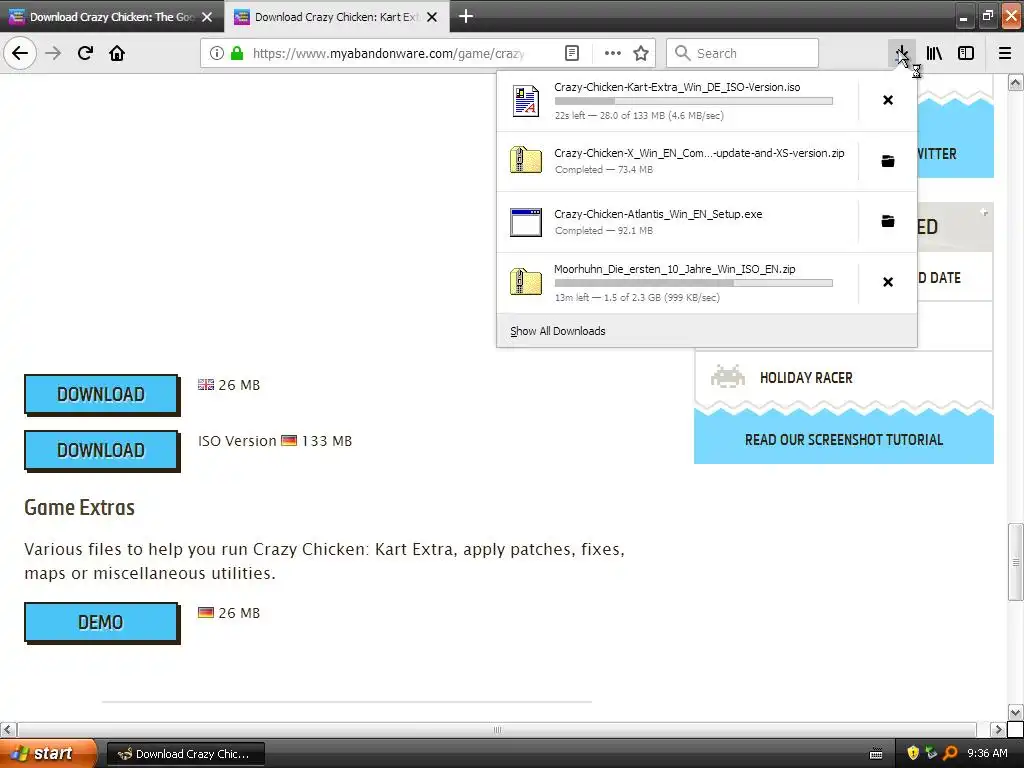
Task: Open Read Our Screenshot Tutorial link
Action: (x=844, y=440)
